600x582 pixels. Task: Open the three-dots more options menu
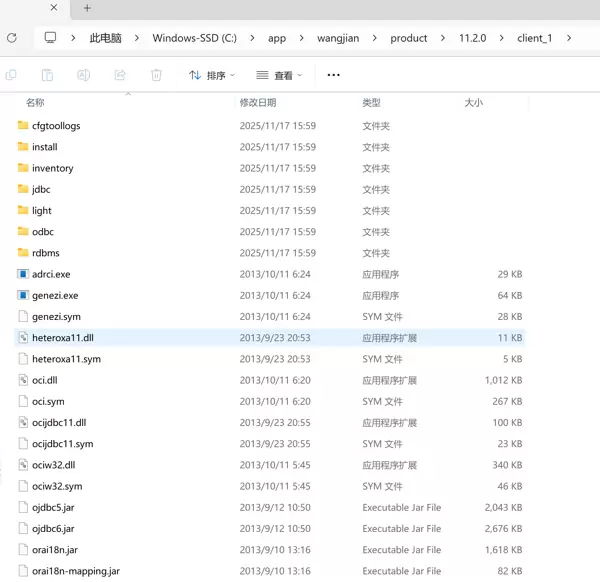(x=333, y=75)
